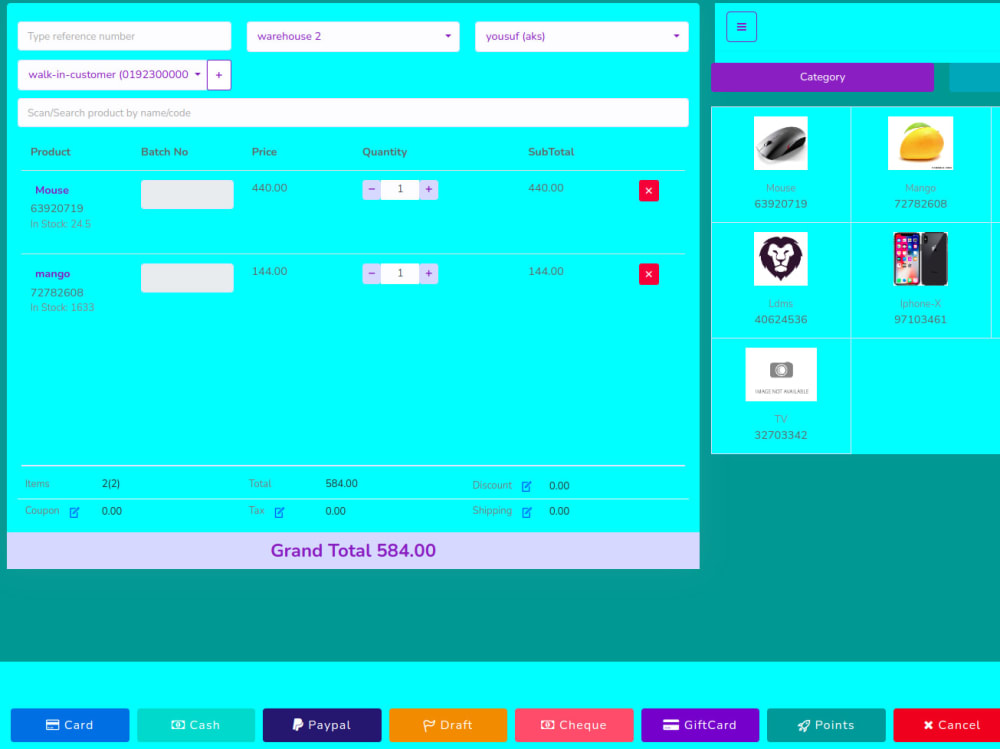Image resolution: width=1000 pixels, height=749 pixels.
Task: Increase the Mouse quantity with plus
Action: click(x=429, y=189)
